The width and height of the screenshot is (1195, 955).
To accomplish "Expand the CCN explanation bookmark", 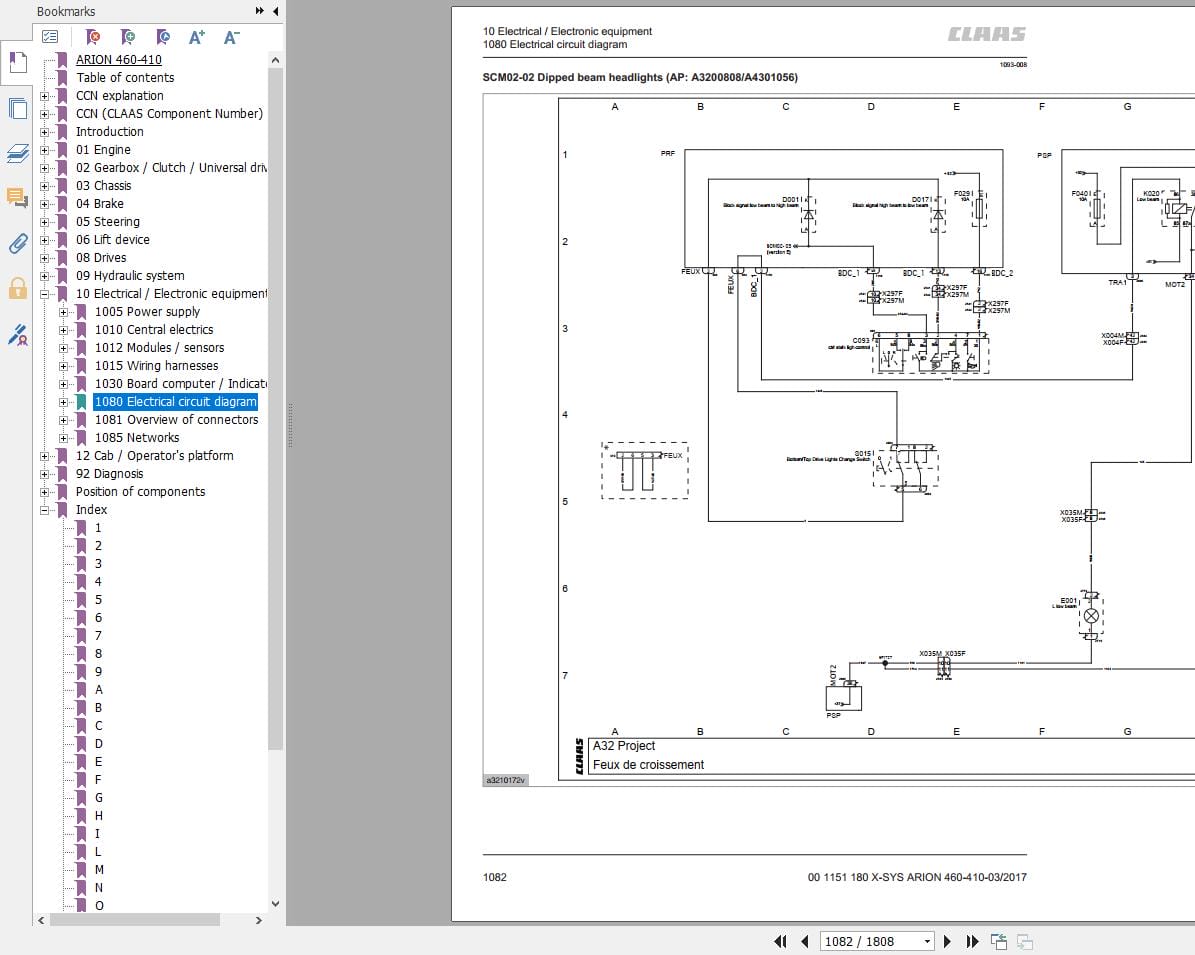I will [x=44, y=96].
